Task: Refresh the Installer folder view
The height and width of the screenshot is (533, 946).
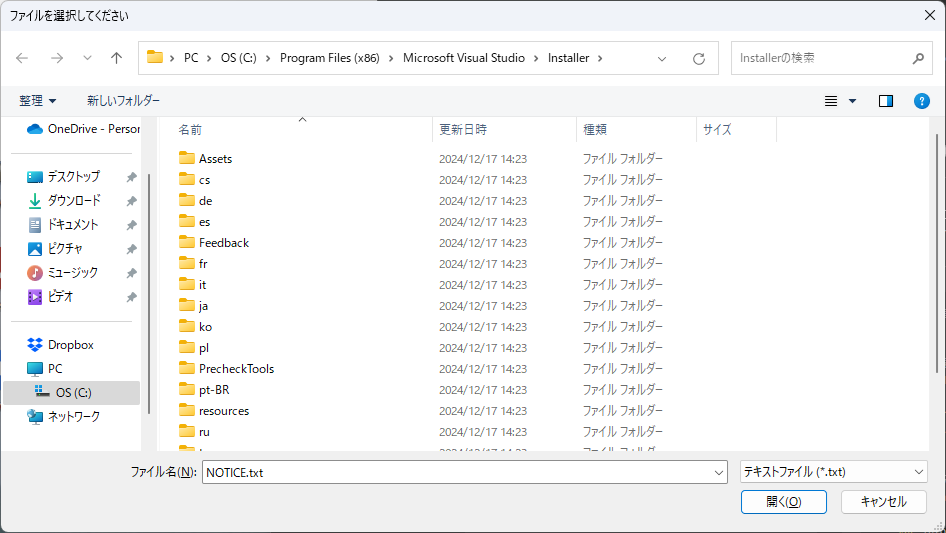Action: (x=699, y=59)
